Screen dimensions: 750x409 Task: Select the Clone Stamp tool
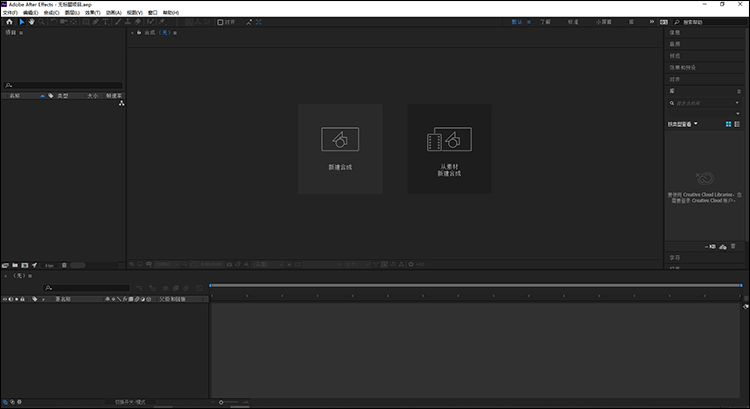coord(128,22)
